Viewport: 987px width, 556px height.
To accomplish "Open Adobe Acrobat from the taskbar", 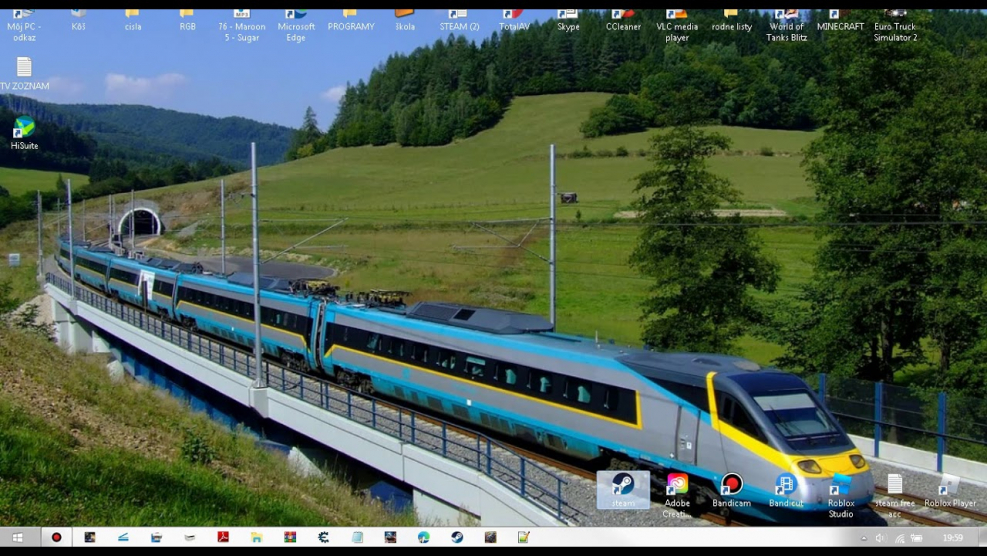I will click(x=223, y=537).
